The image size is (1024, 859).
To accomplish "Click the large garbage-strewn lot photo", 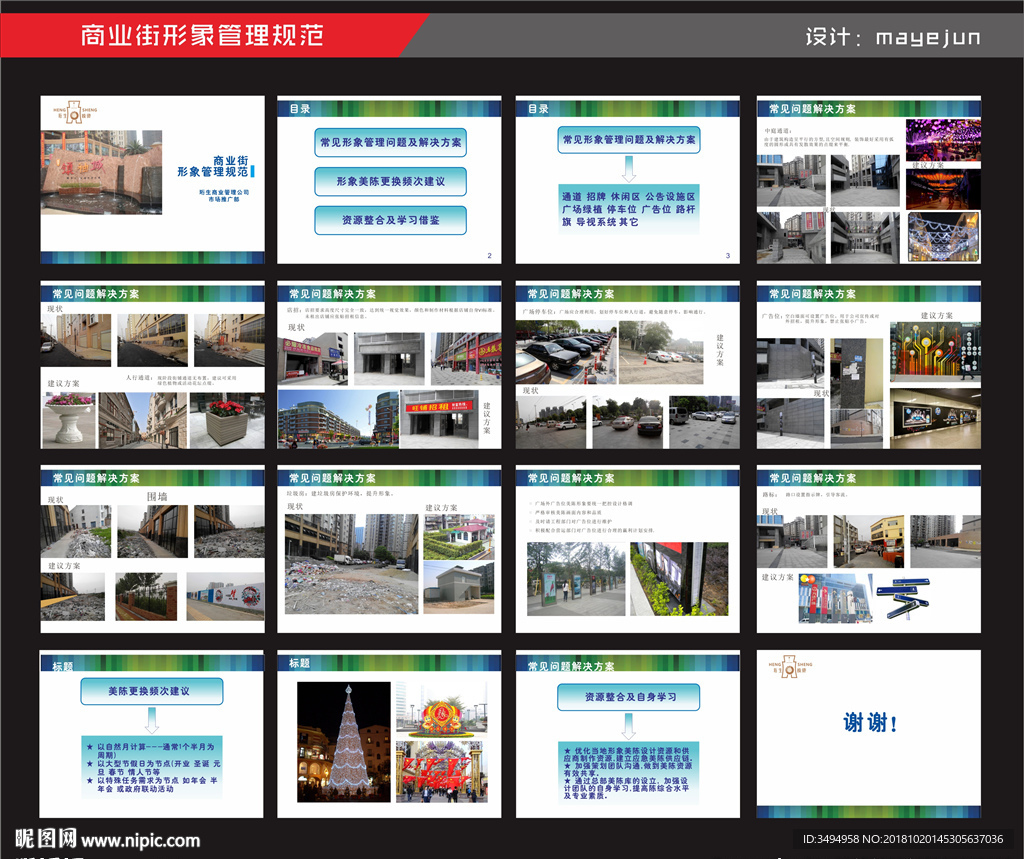I will (351, 563).
